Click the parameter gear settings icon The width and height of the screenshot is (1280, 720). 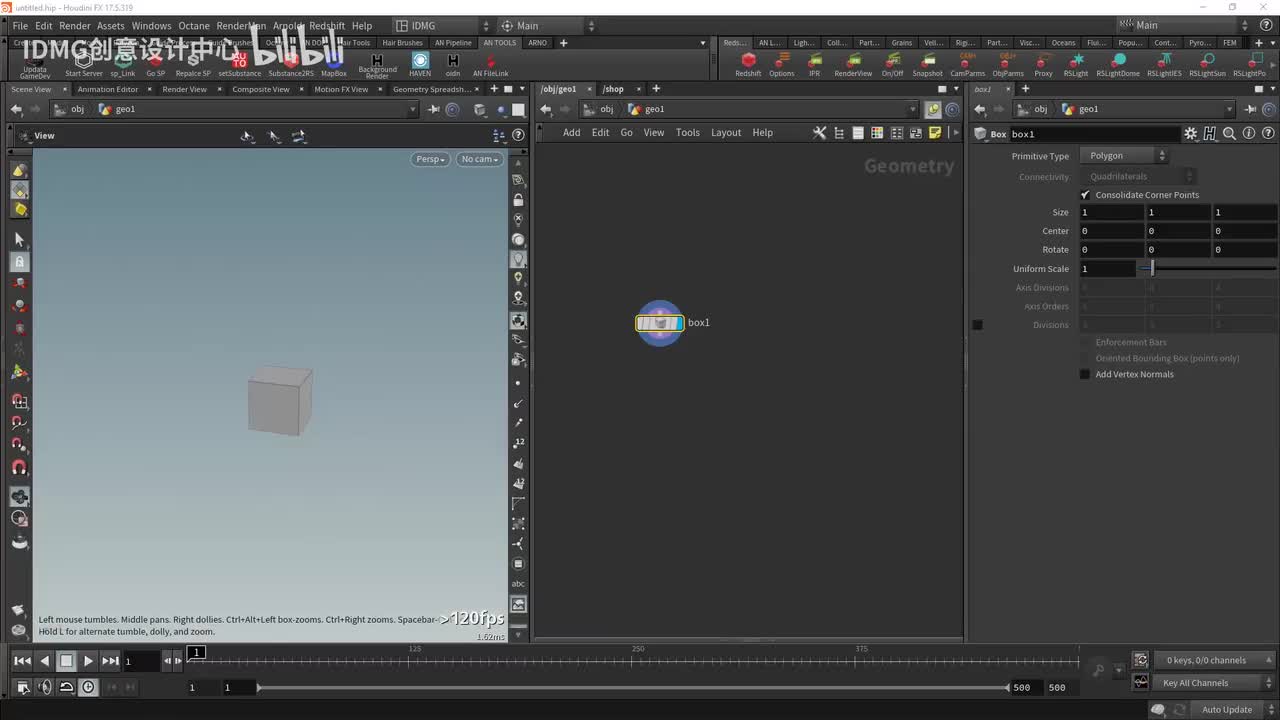1190,134
